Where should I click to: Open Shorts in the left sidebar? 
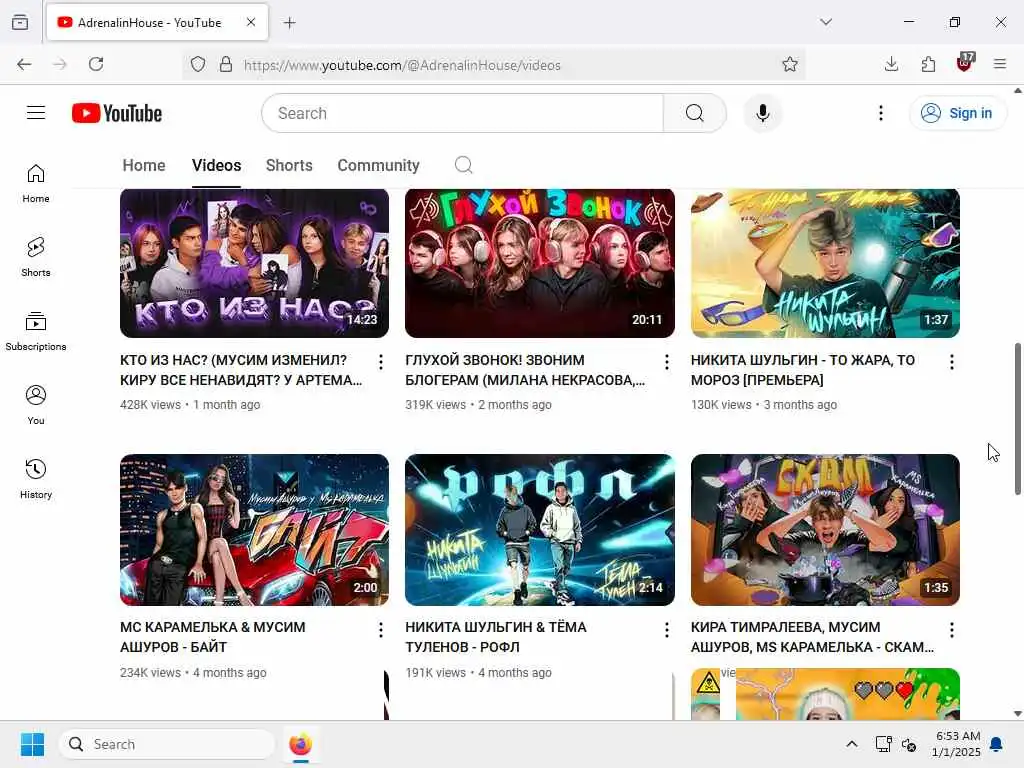click(x=36, y=257)
